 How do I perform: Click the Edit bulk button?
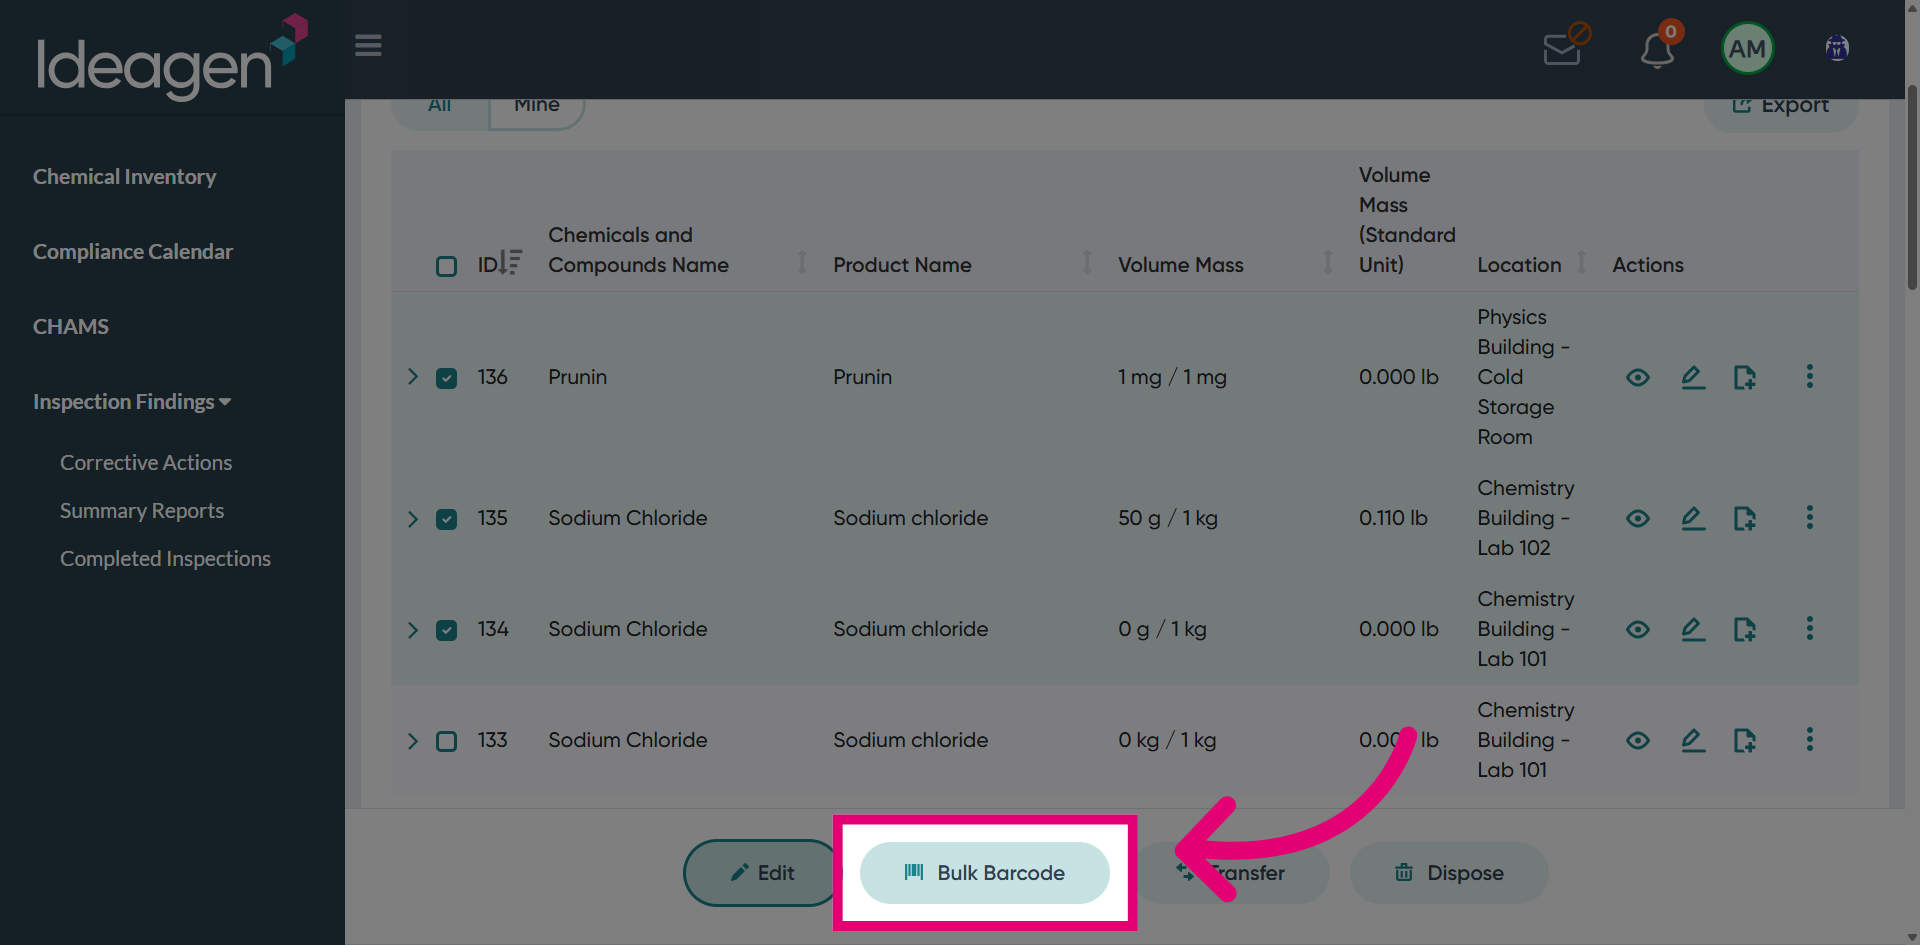pos(760,873)
